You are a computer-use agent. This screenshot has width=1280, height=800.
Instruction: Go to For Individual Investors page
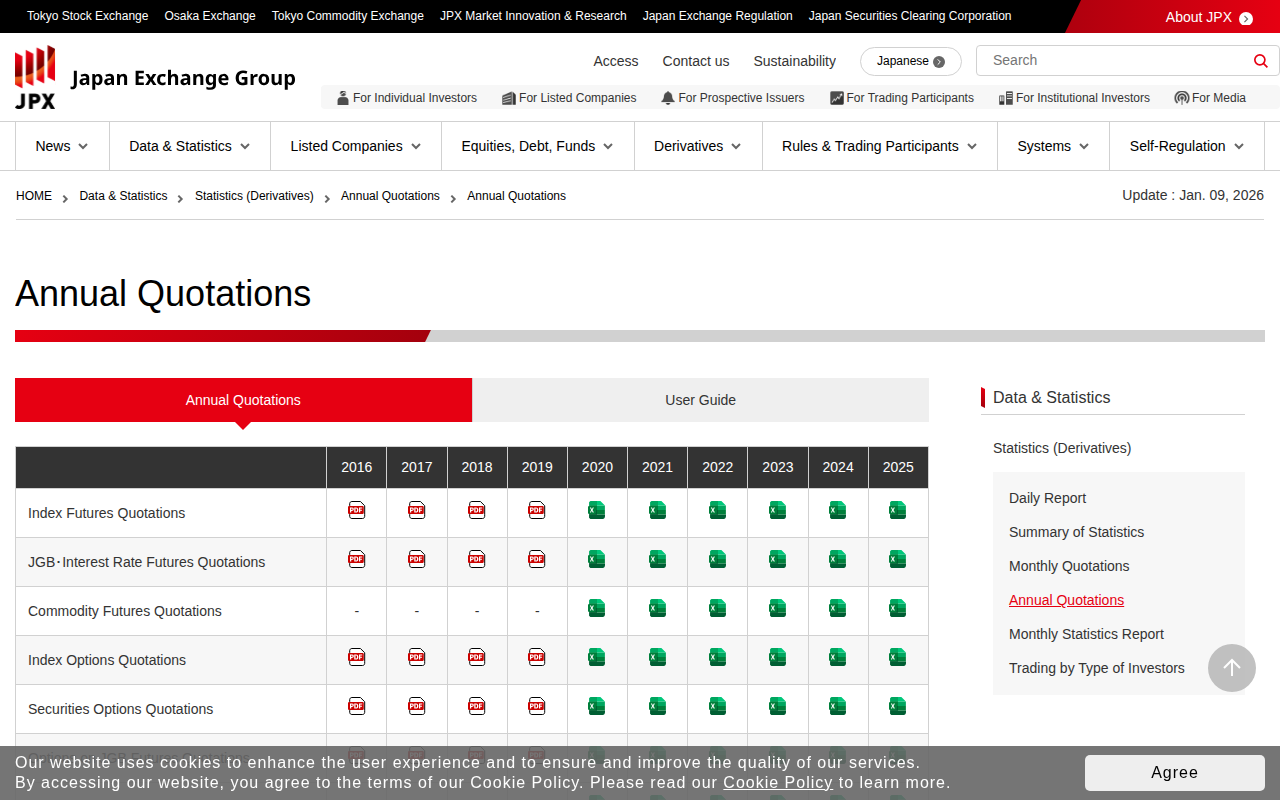(x=406, y=98)
